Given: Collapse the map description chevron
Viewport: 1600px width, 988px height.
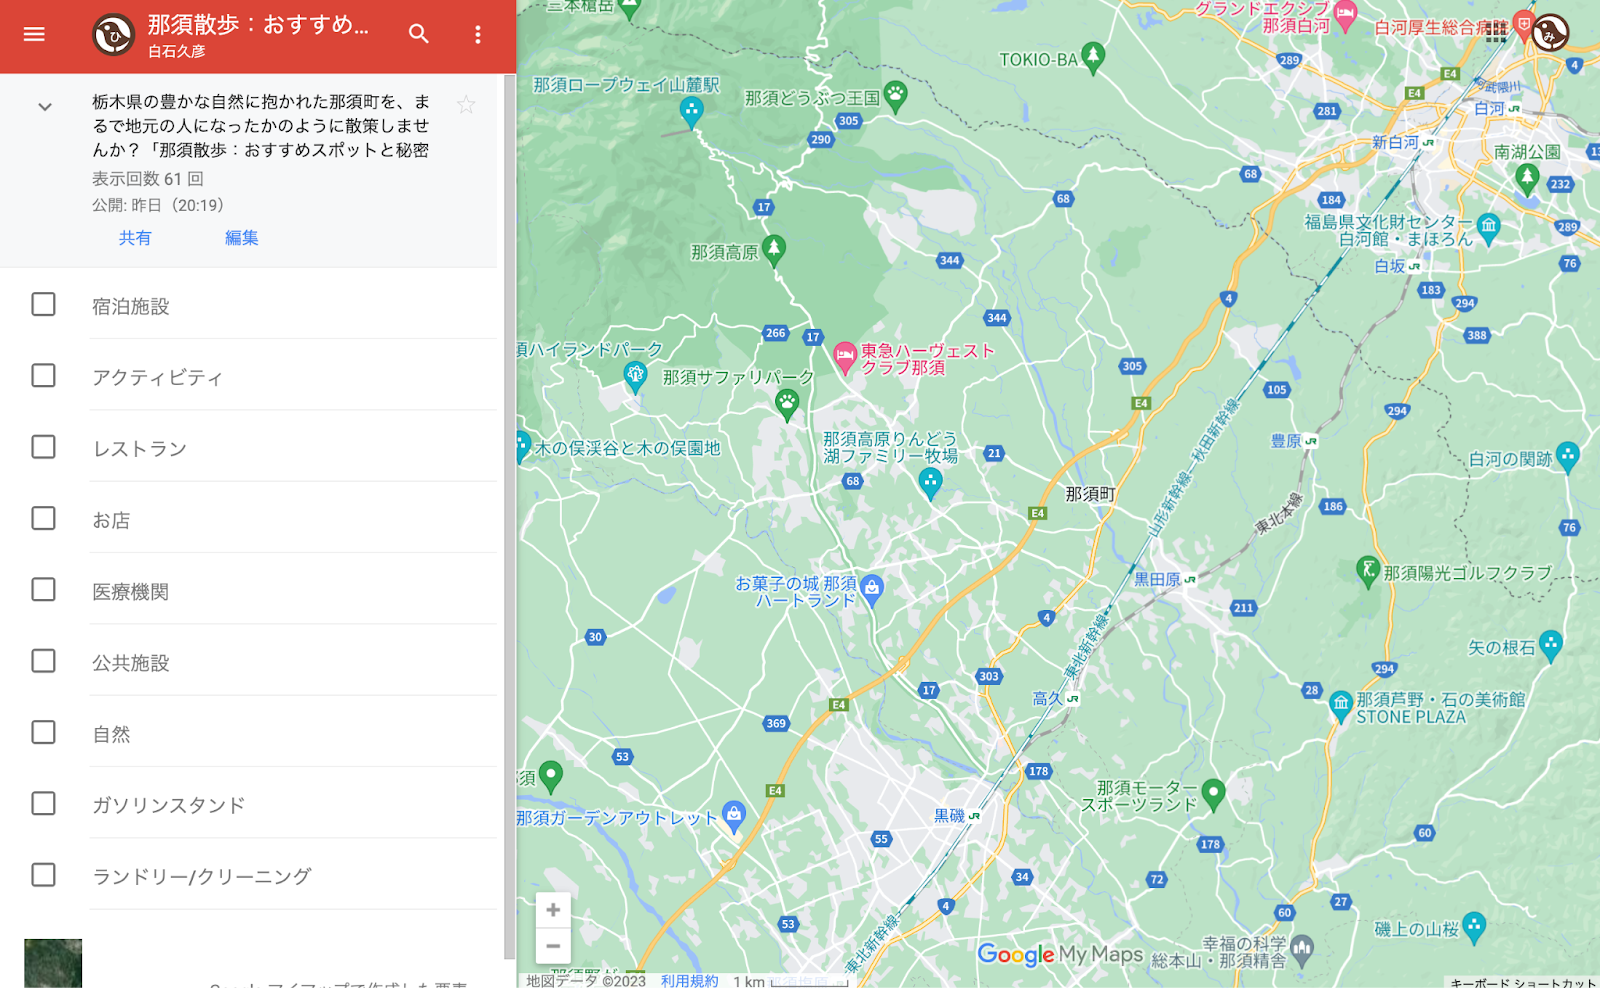Looking at the screenshot, I should (45, 106).
